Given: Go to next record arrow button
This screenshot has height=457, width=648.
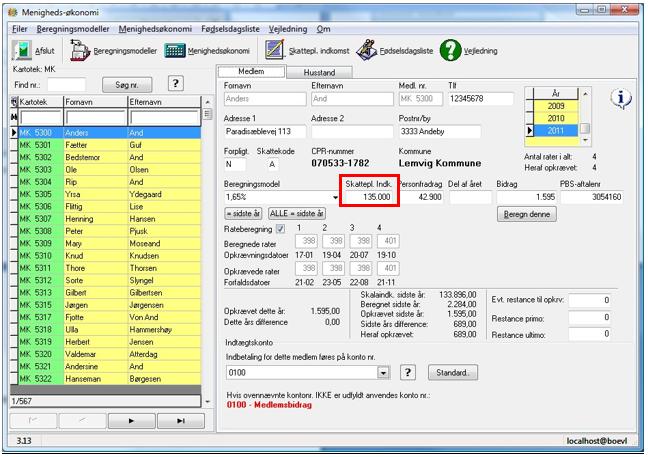Looking at the screenshot, I should (x=131, y=421).
